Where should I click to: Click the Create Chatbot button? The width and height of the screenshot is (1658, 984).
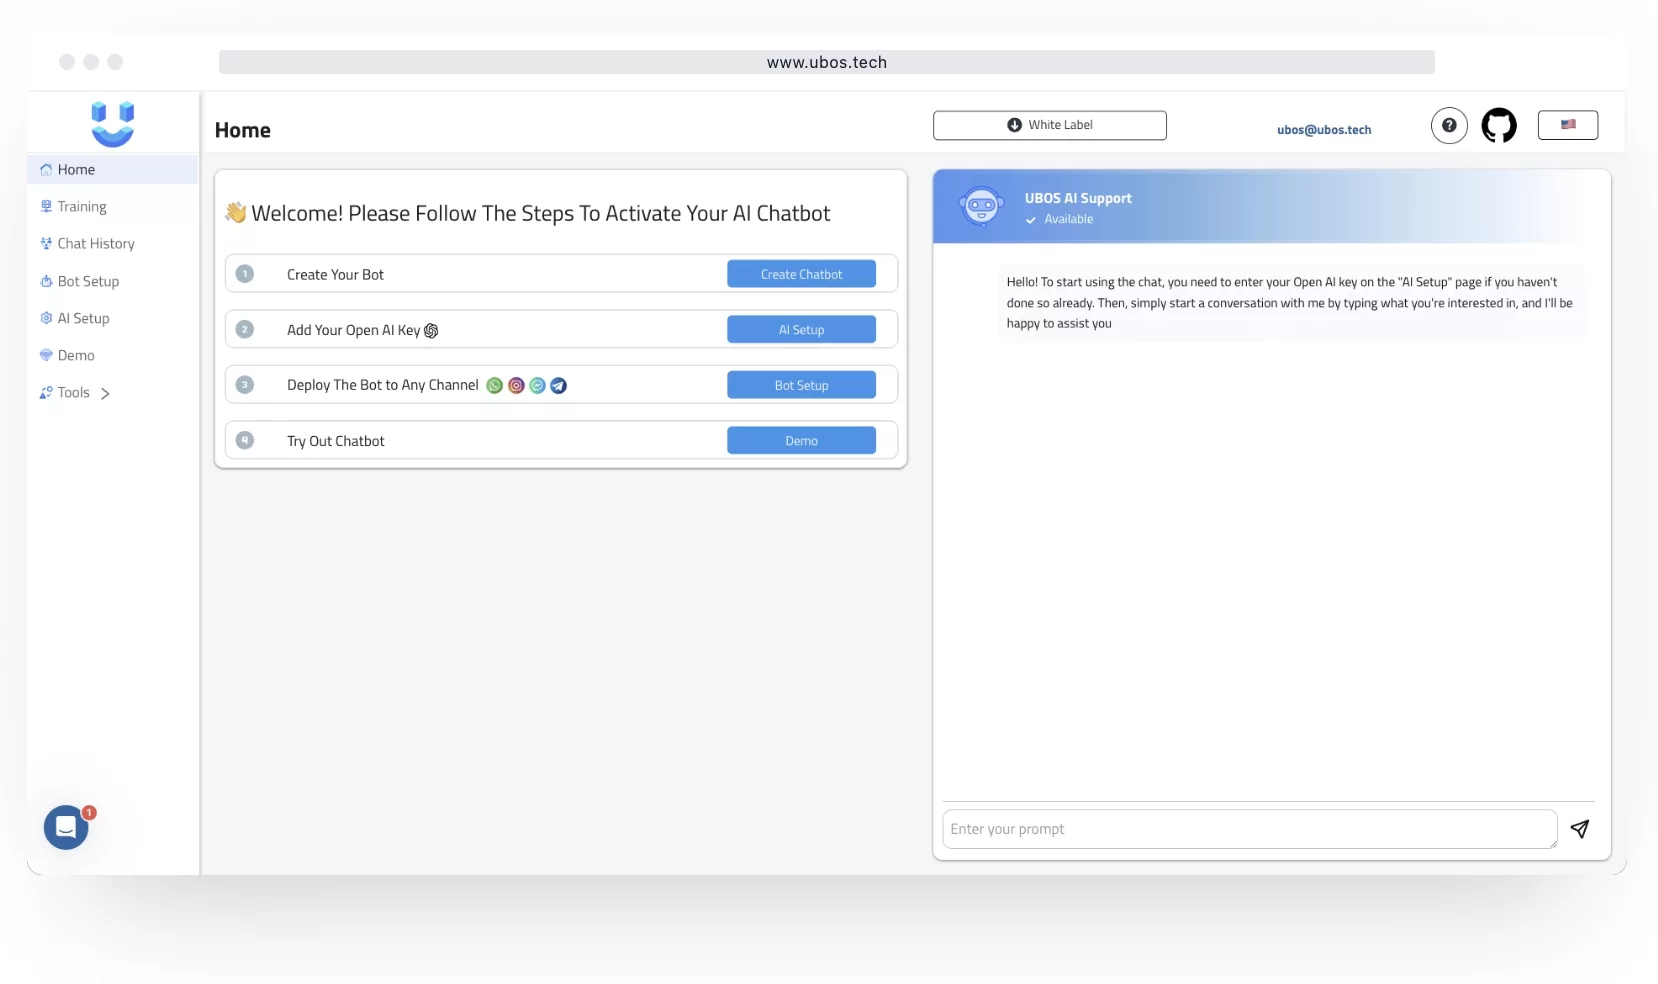point(801,275)
